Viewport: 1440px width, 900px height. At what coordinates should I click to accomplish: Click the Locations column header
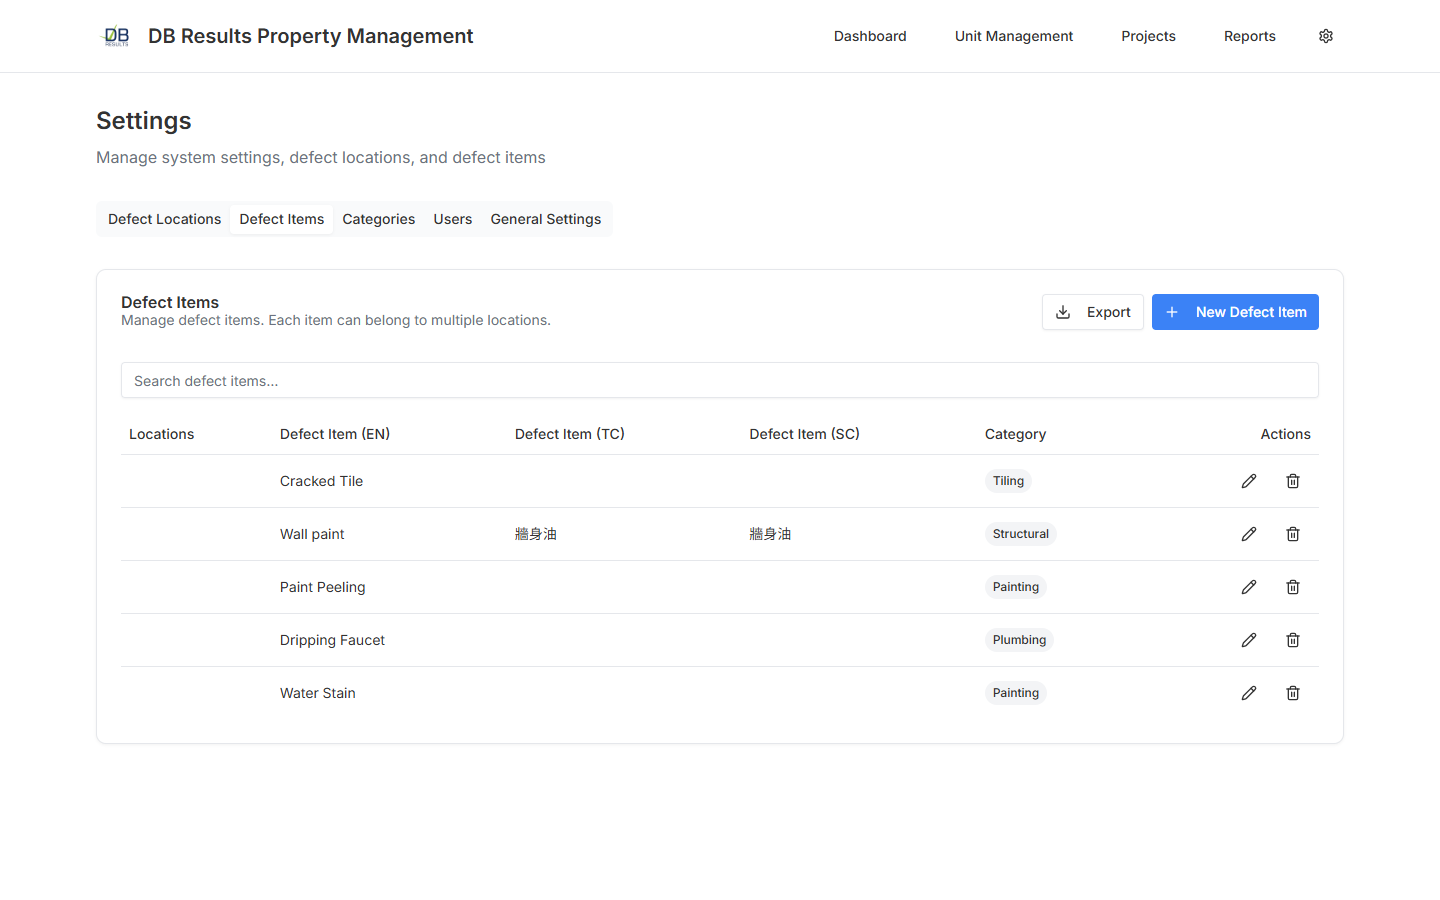pos(162,434)
